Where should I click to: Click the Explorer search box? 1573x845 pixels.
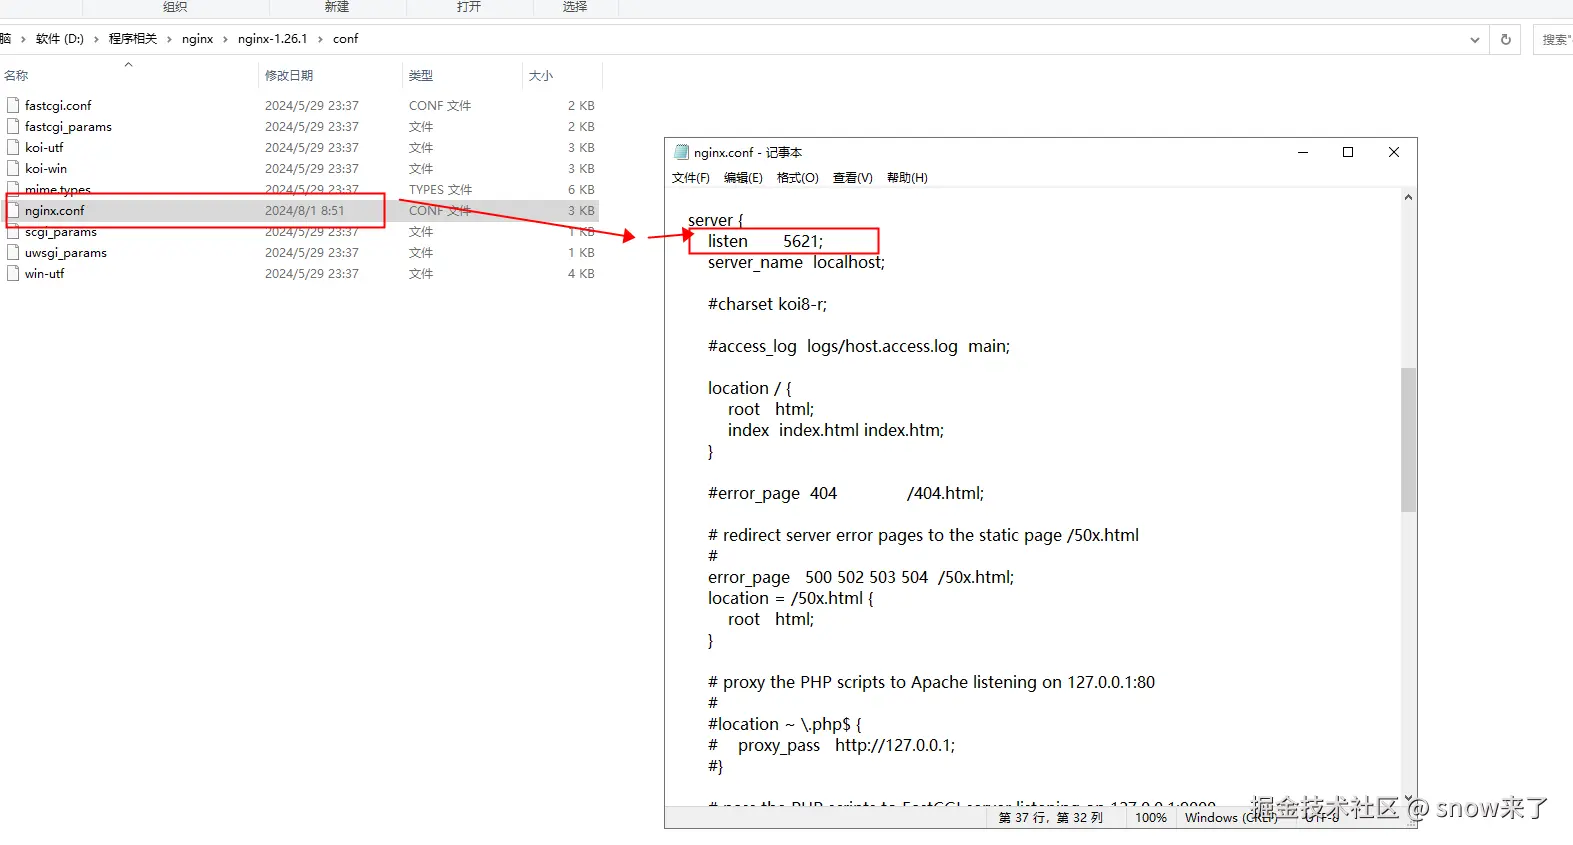[1553, 40]
